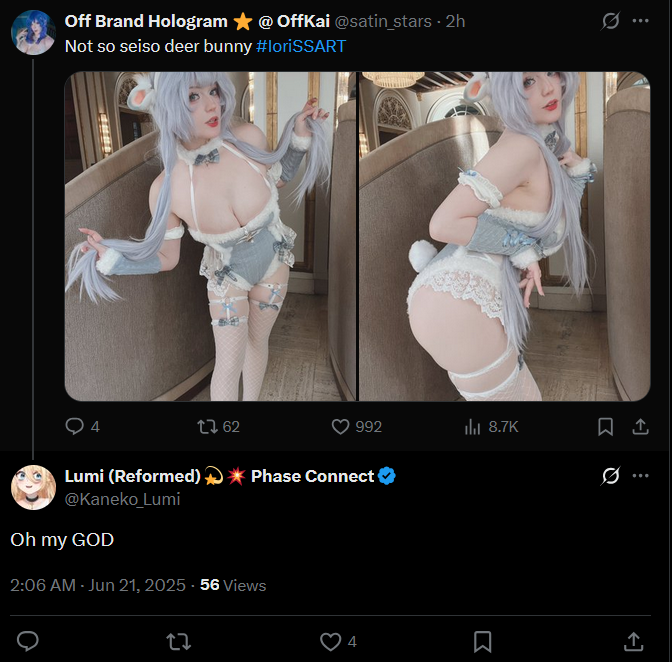Open the @satin_stars profile handle
672x662 pixels.
(x=383, y=21)
